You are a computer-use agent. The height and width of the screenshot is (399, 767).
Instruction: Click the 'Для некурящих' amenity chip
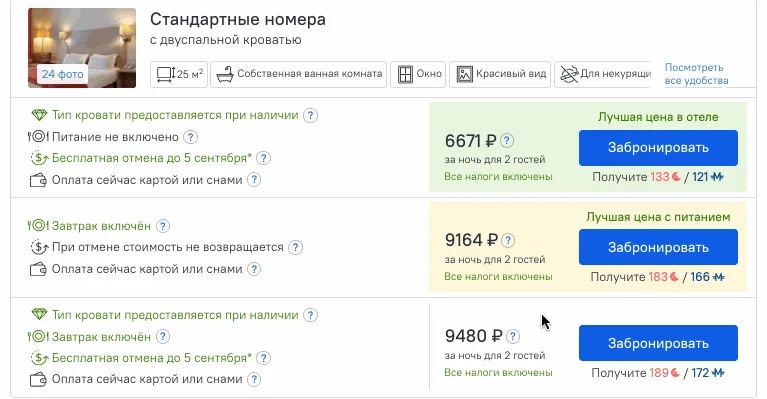603,74
